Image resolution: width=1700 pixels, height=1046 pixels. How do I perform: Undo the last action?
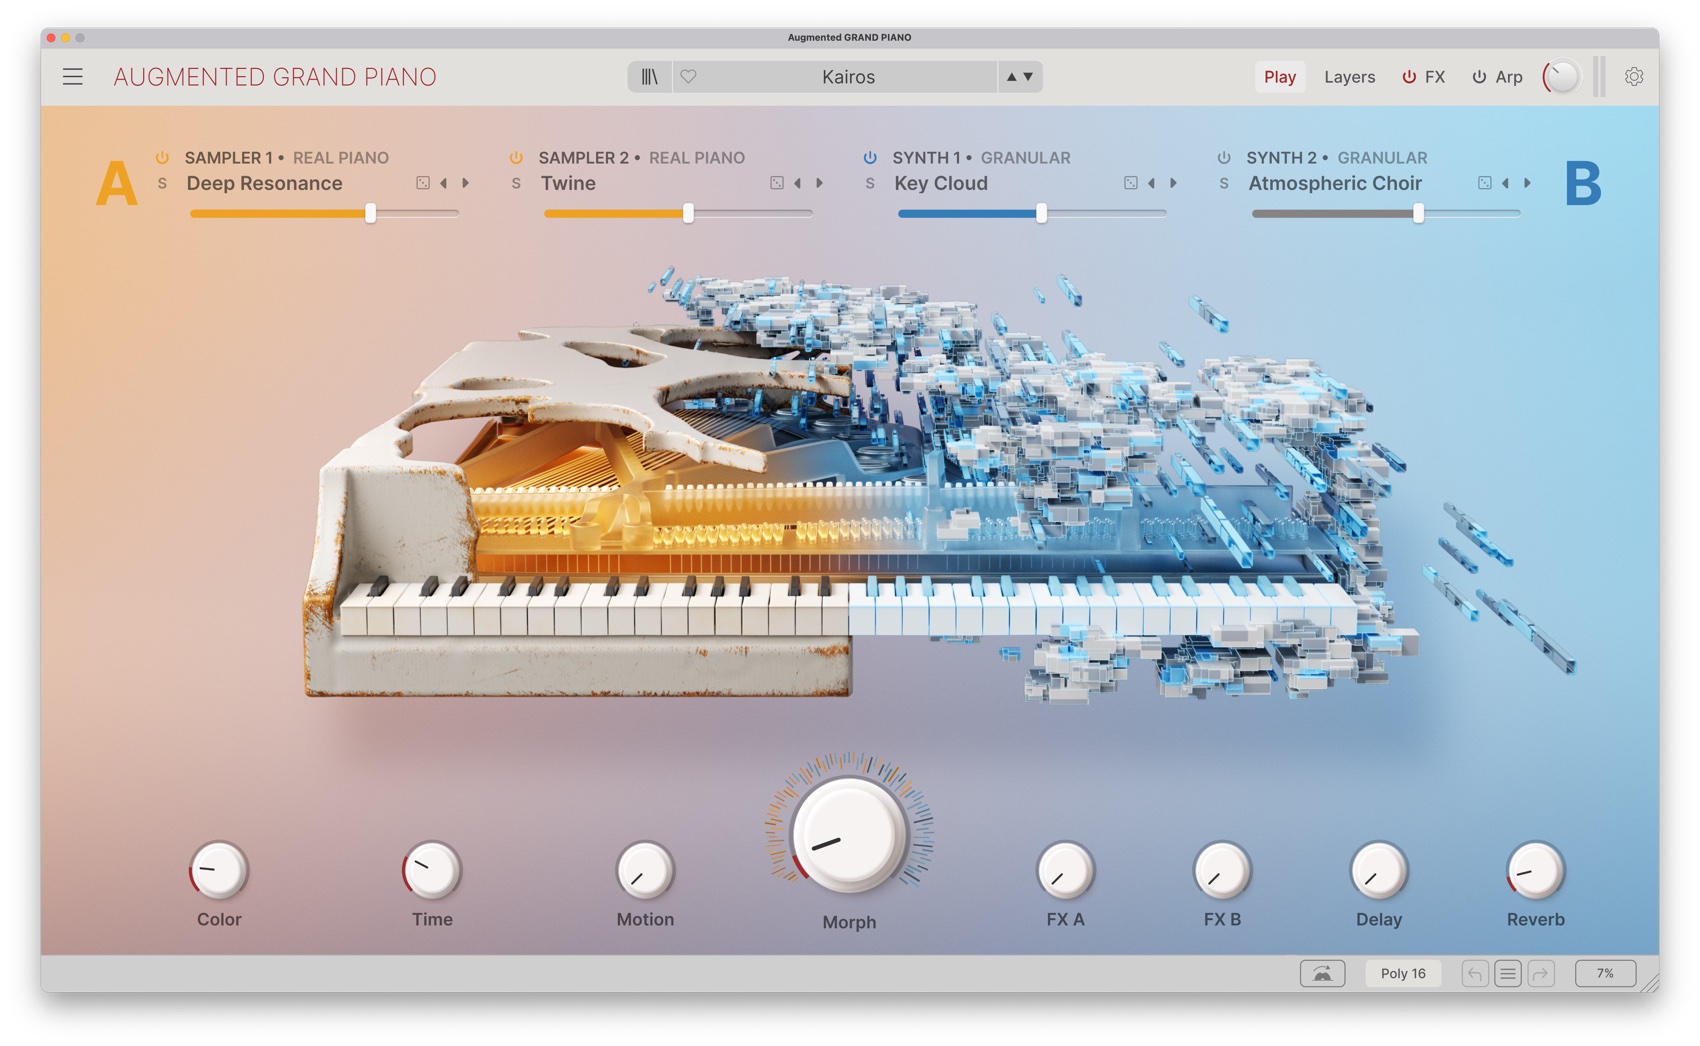[x=1474, y=973]
